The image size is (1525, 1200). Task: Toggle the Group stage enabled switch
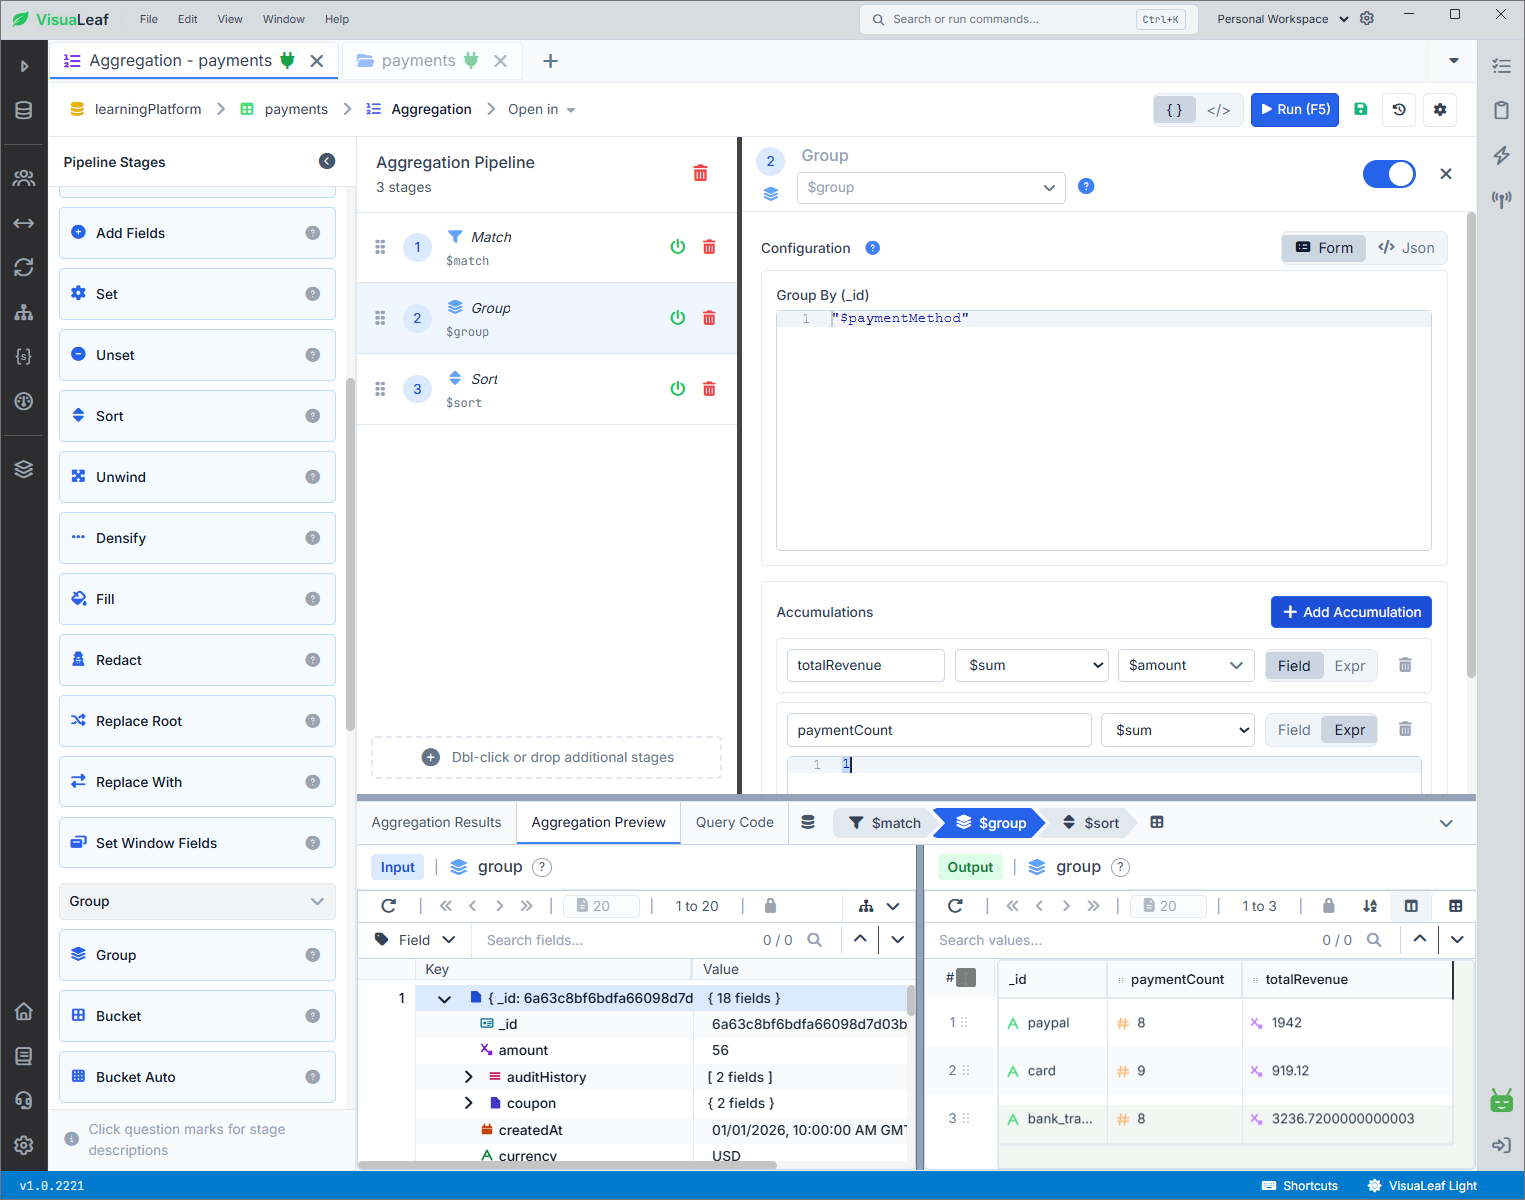point(1389,174)
